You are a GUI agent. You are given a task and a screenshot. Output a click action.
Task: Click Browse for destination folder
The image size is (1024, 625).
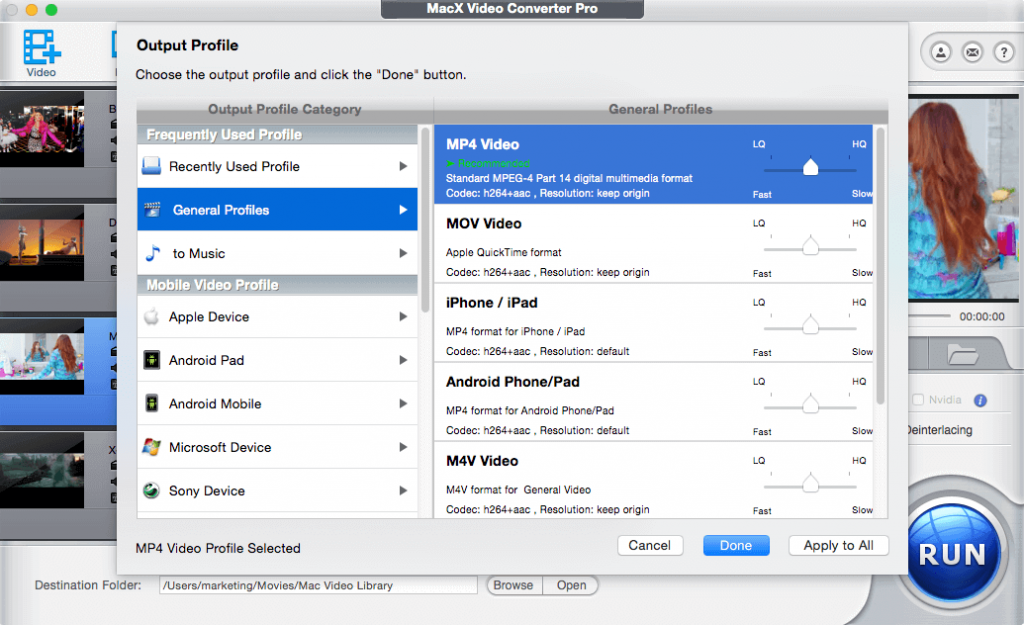(x=513, y=585)
